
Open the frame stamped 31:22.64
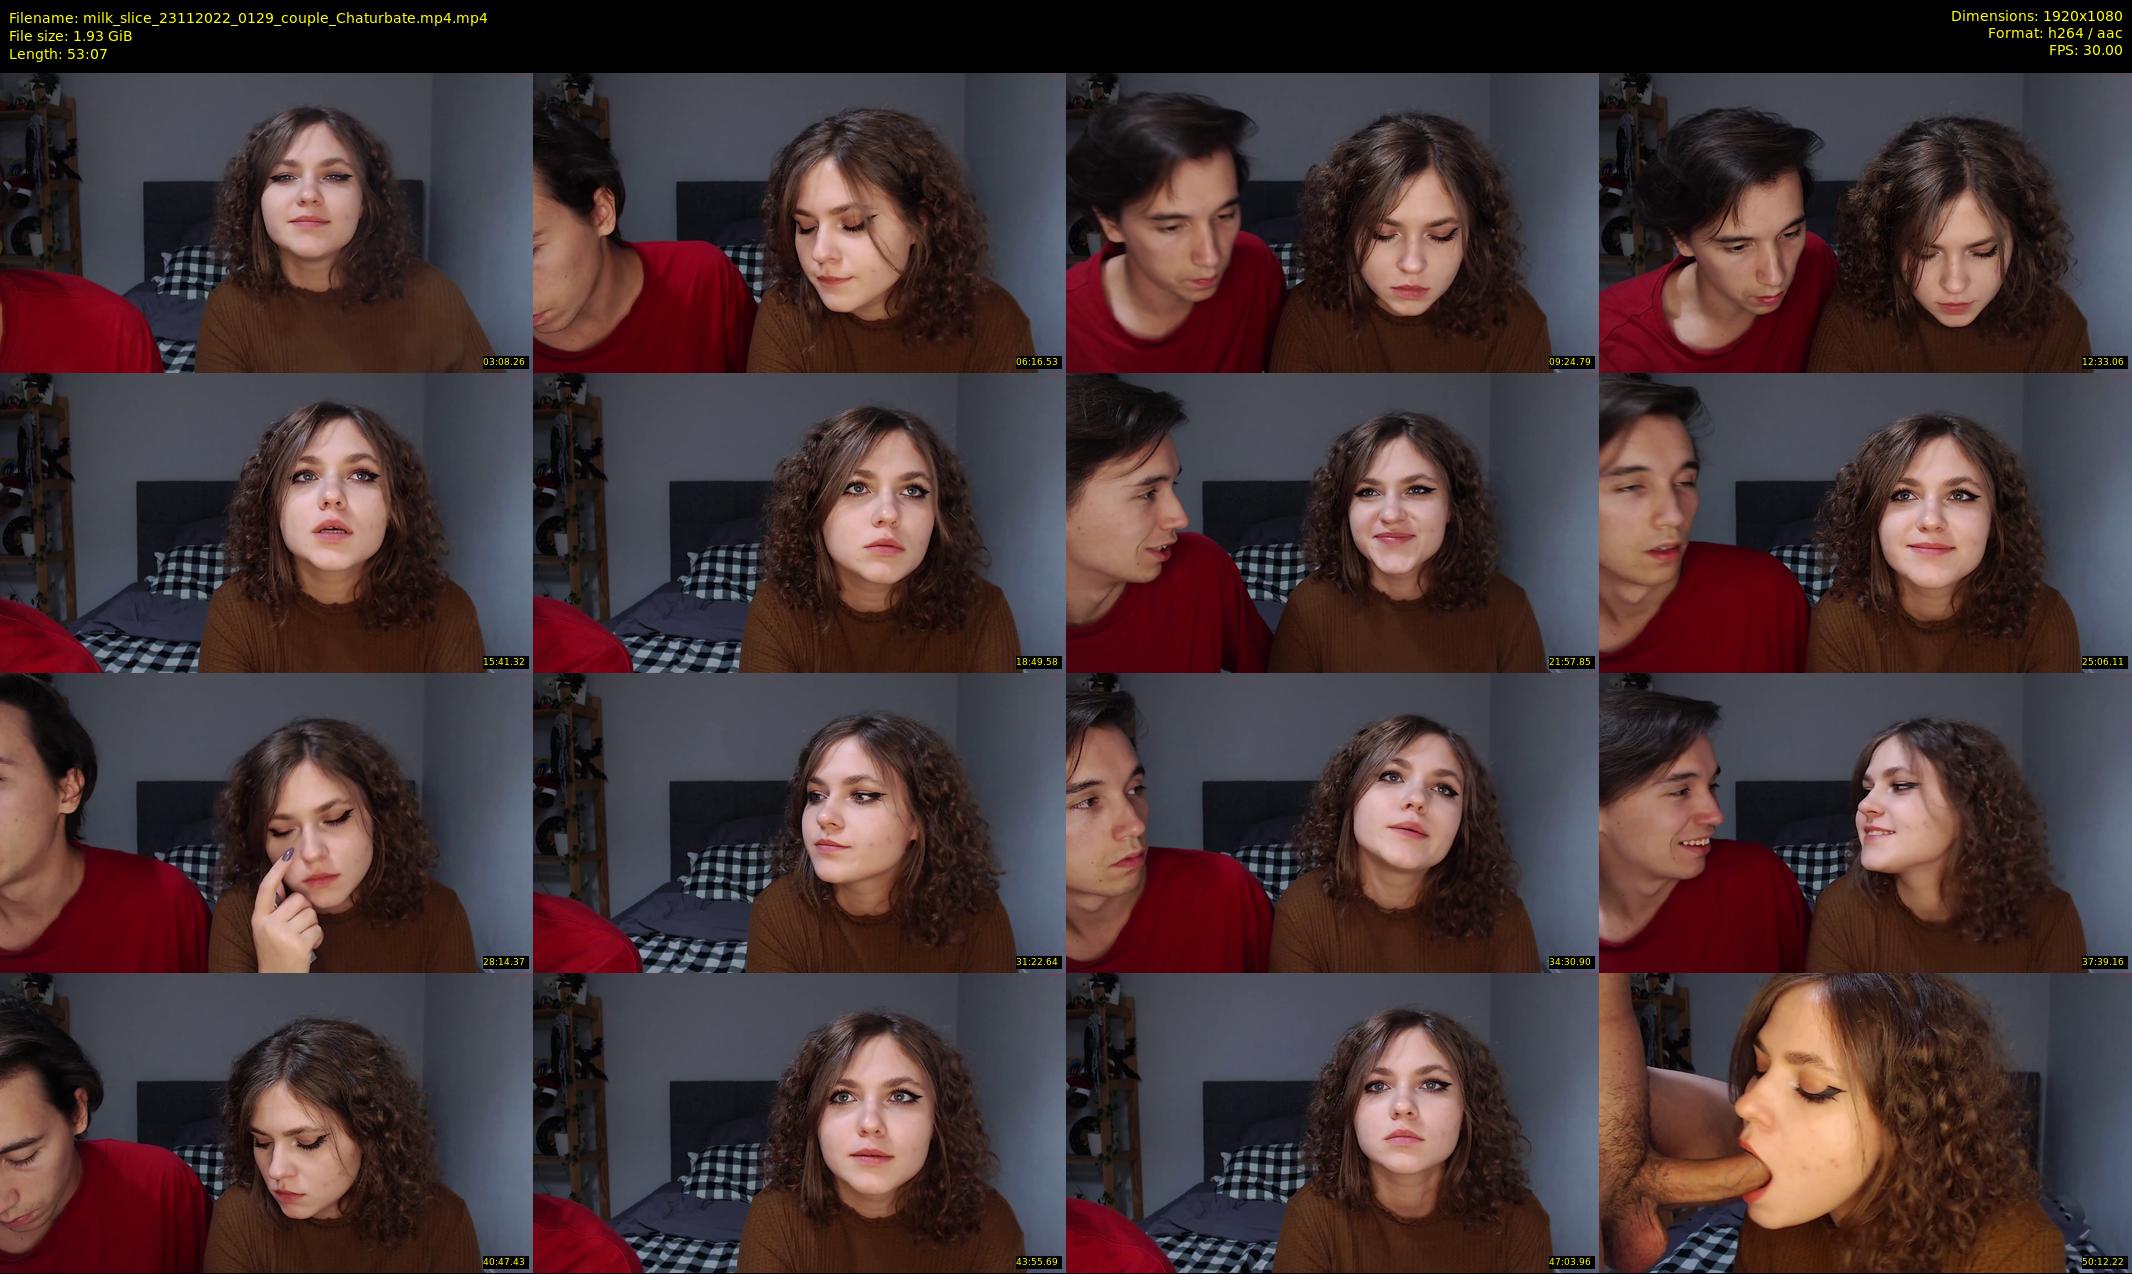[x=799, y=822]
